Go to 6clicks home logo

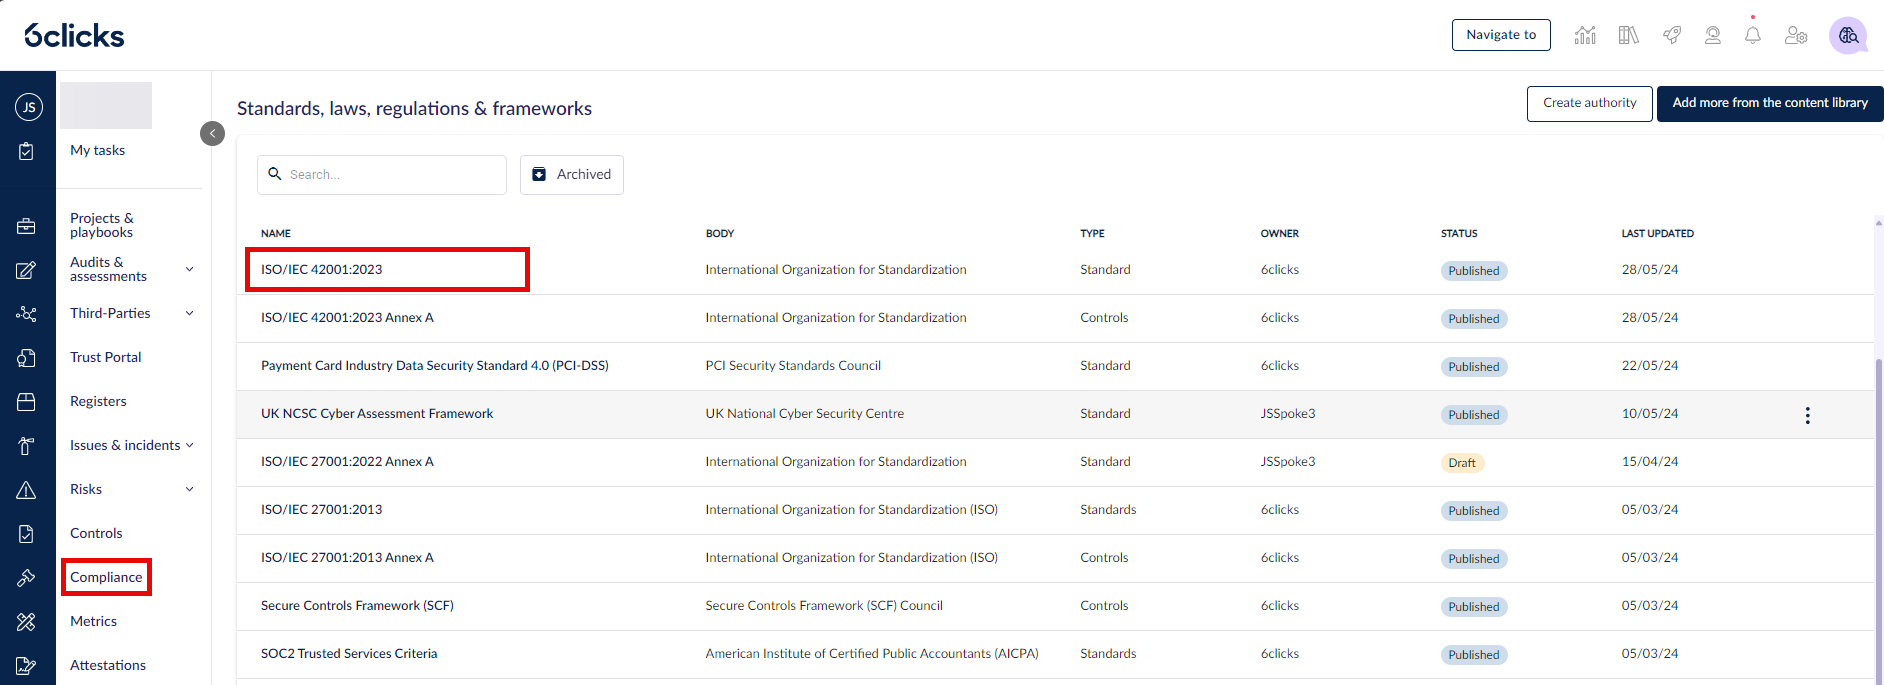[74, 35]
